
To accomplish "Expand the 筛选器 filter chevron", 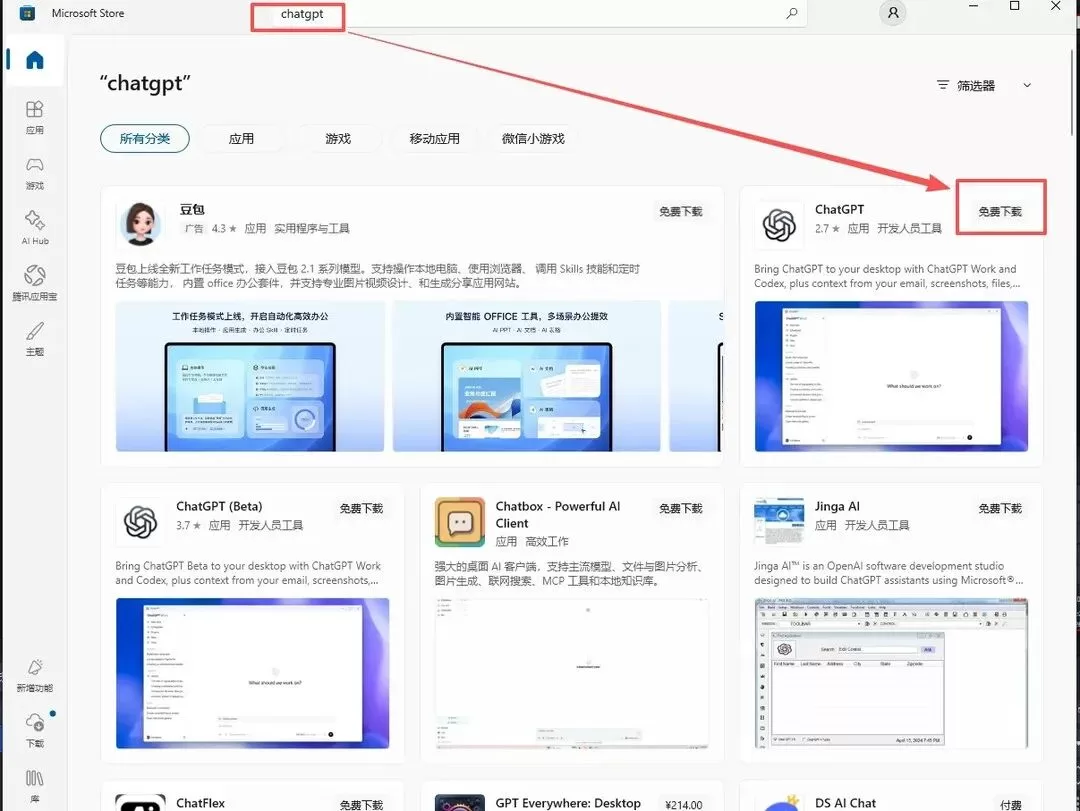I will 1027,85.
